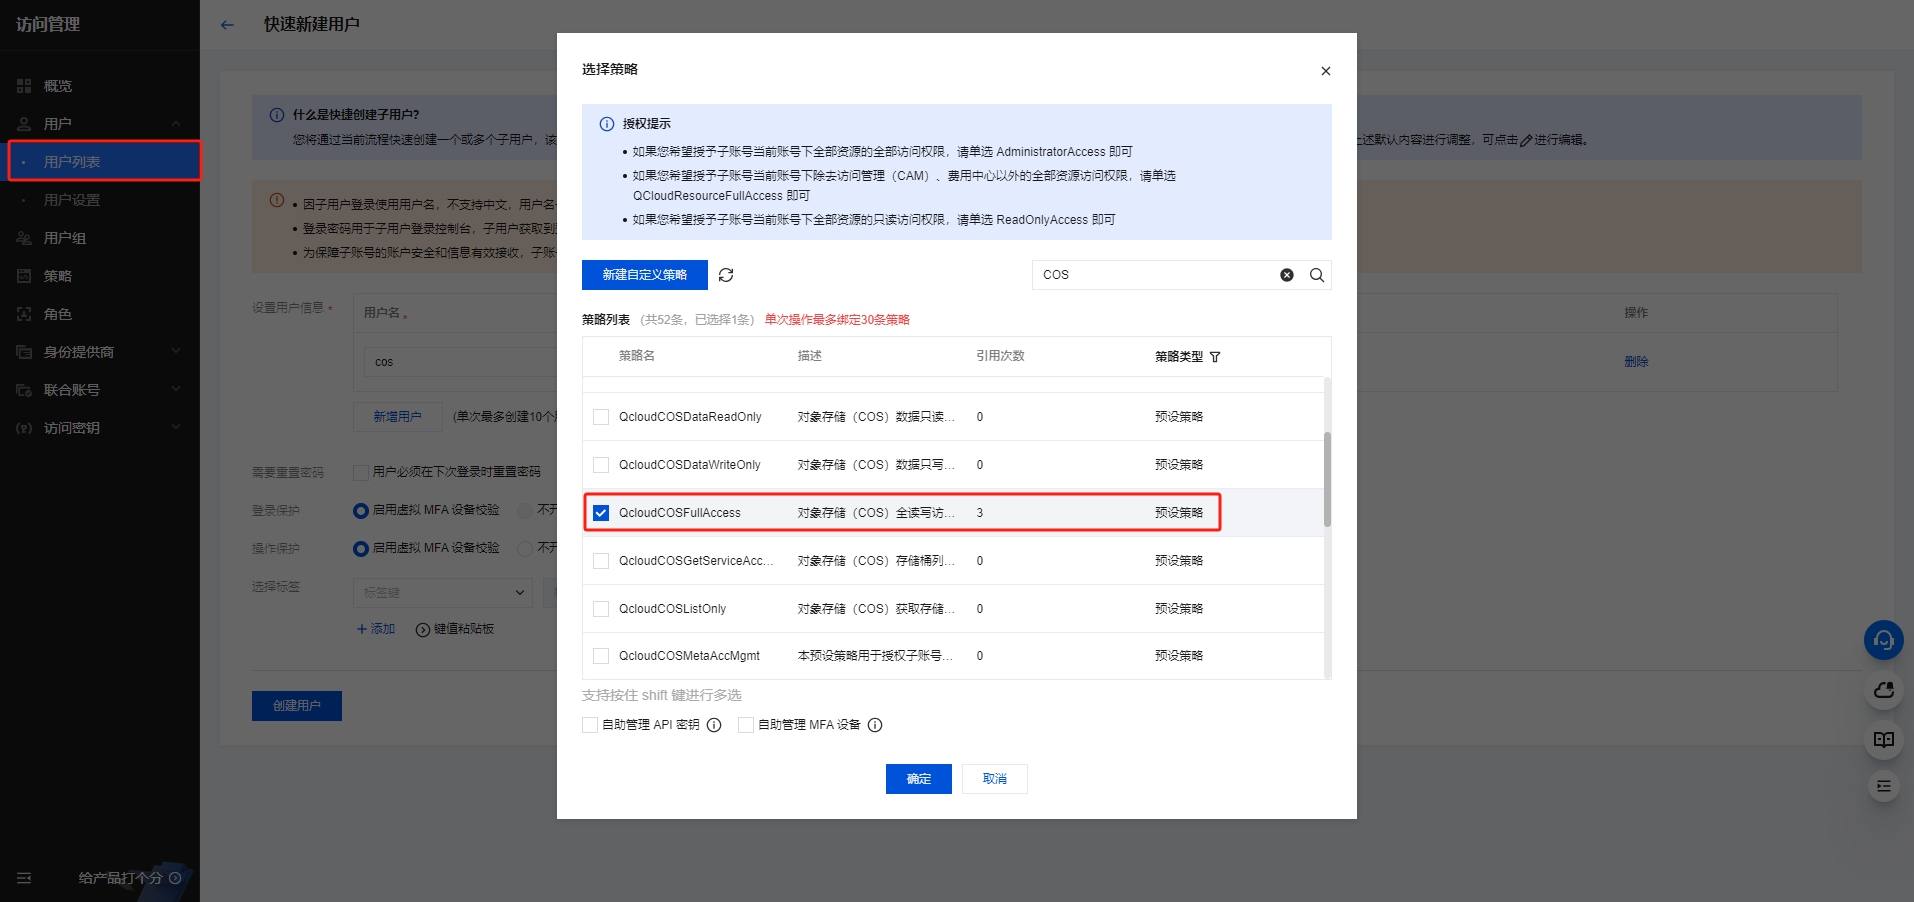Click the 策略 icon in sidebar
This screenshot has height=902, width=1914.
pos(24,276)
